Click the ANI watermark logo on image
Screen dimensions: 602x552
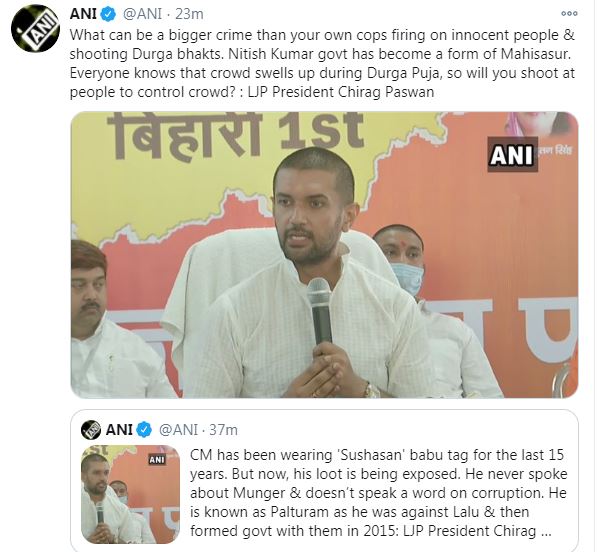pos(512,155)
